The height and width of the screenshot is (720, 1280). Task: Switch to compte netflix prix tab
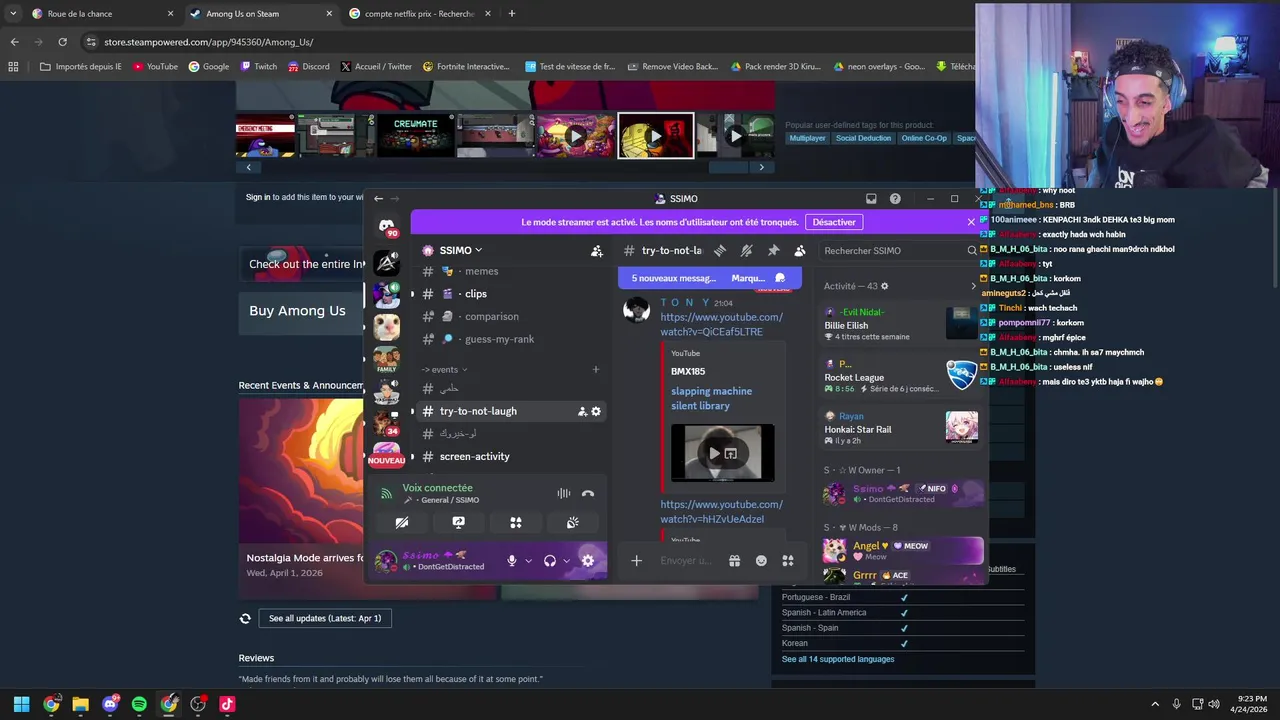tap(418, 14)
